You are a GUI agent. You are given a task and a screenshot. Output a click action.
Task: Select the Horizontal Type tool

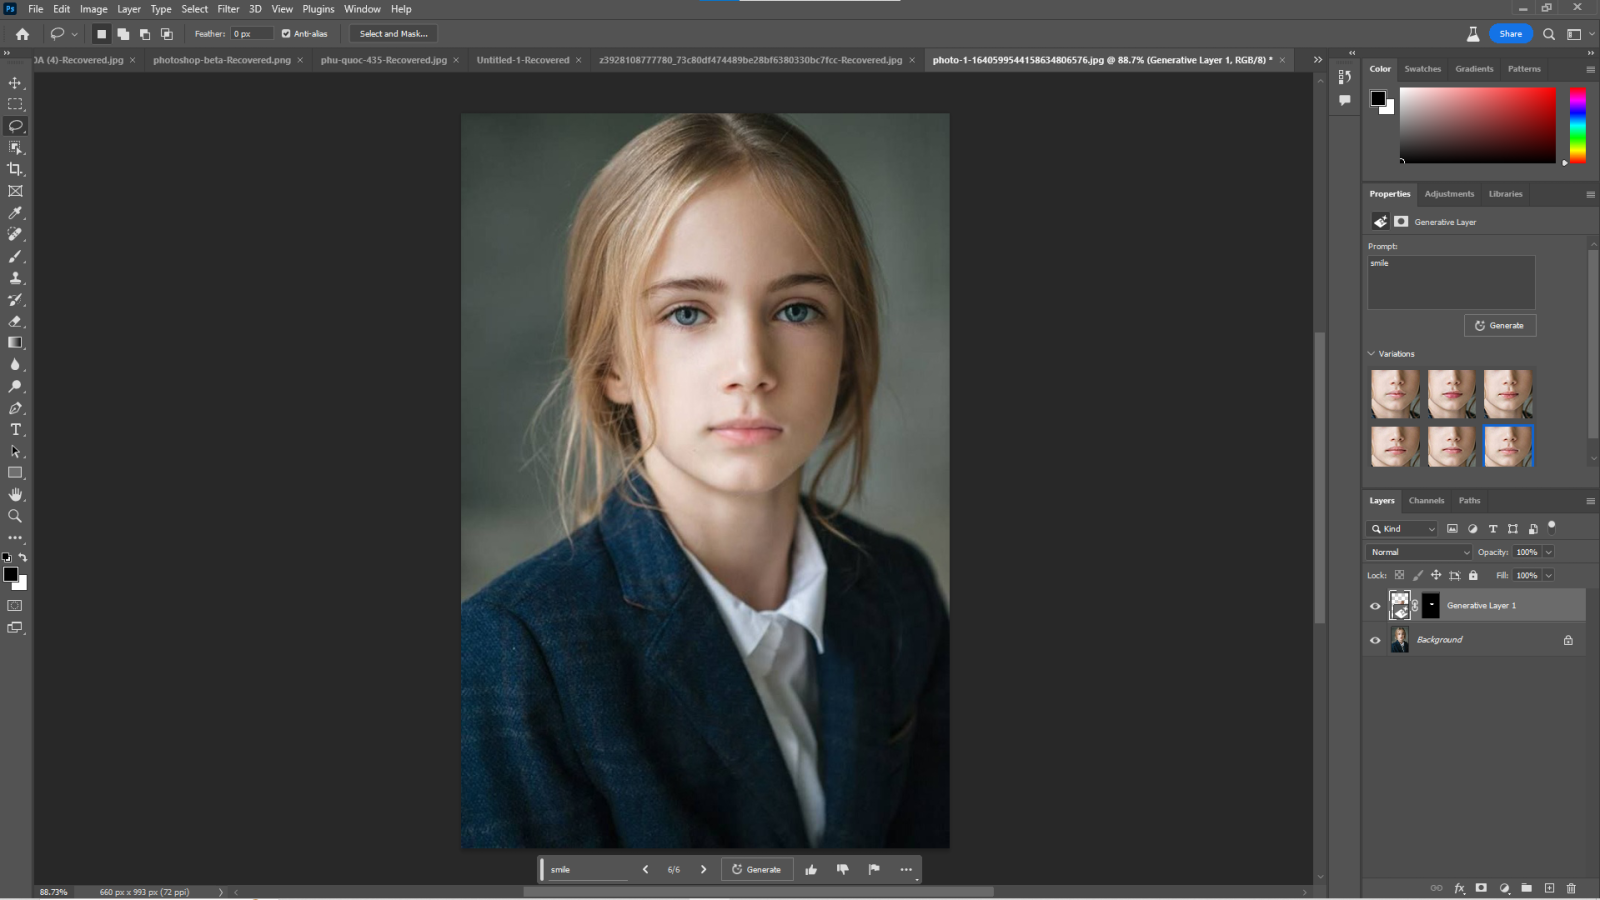coord(15,429)
